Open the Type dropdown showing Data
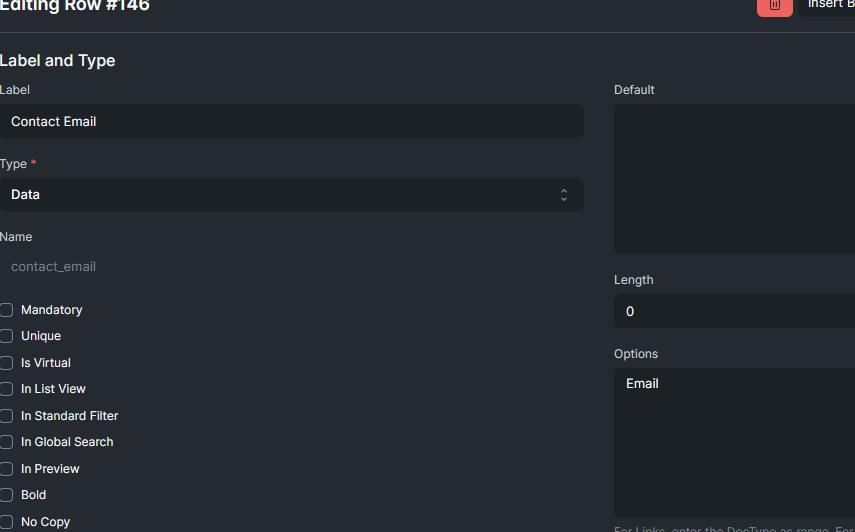 [292, 195]
